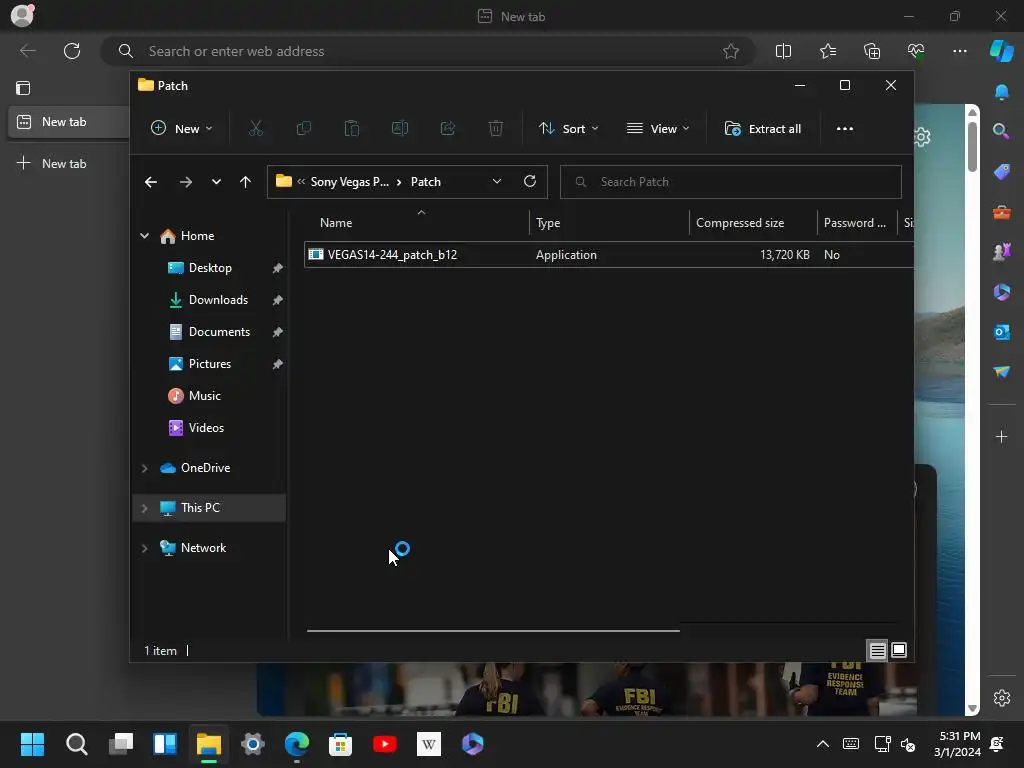Go forward in File Explorer navigation
The image size is (1024, 768).
click(185, 182)
